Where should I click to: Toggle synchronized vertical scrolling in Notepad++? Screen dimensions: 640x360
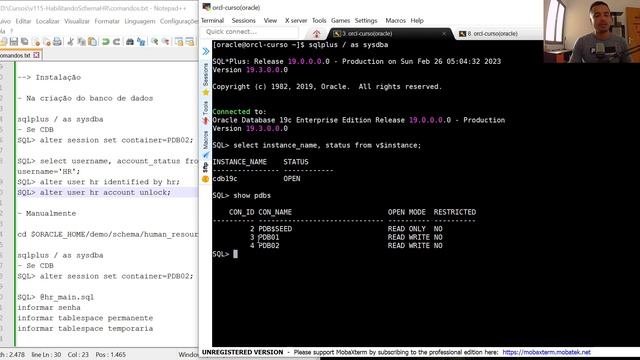point(179,42)
